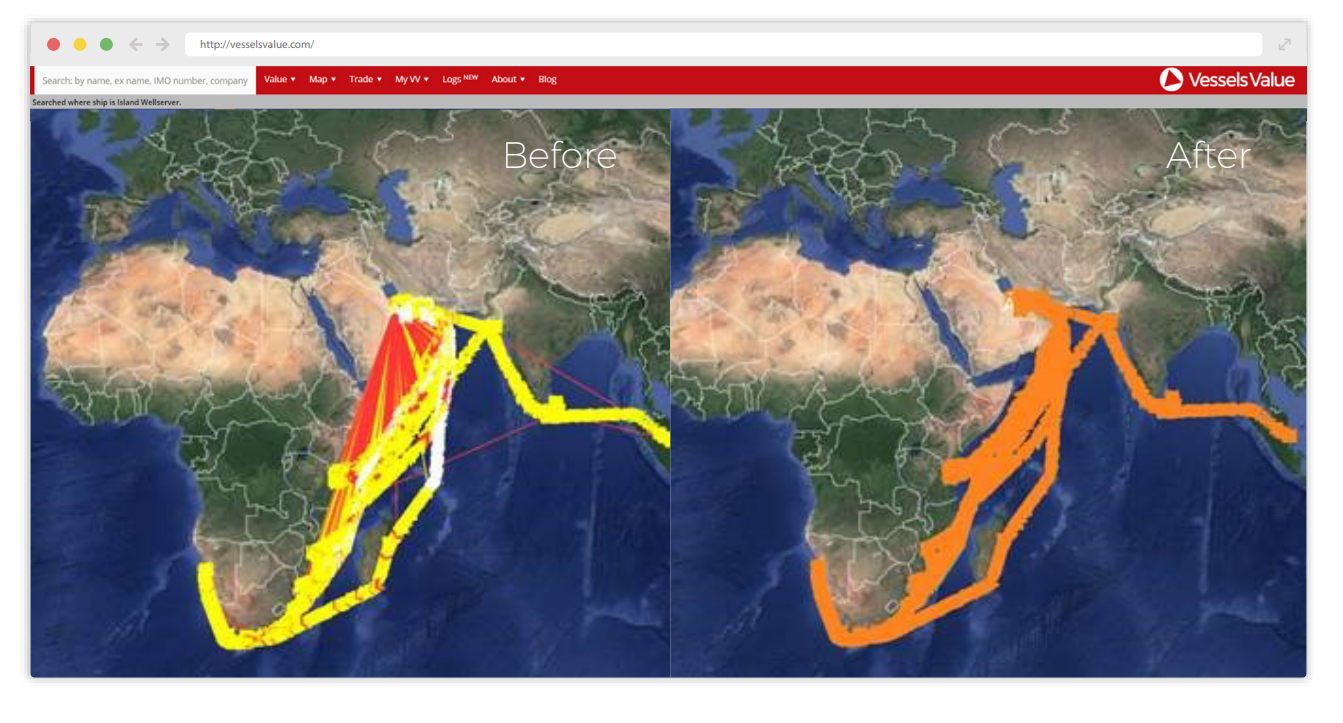The height and width of the screenshot is (723, 1343).
Task: Click the browser forward arrow
Action: coord(161,44)
